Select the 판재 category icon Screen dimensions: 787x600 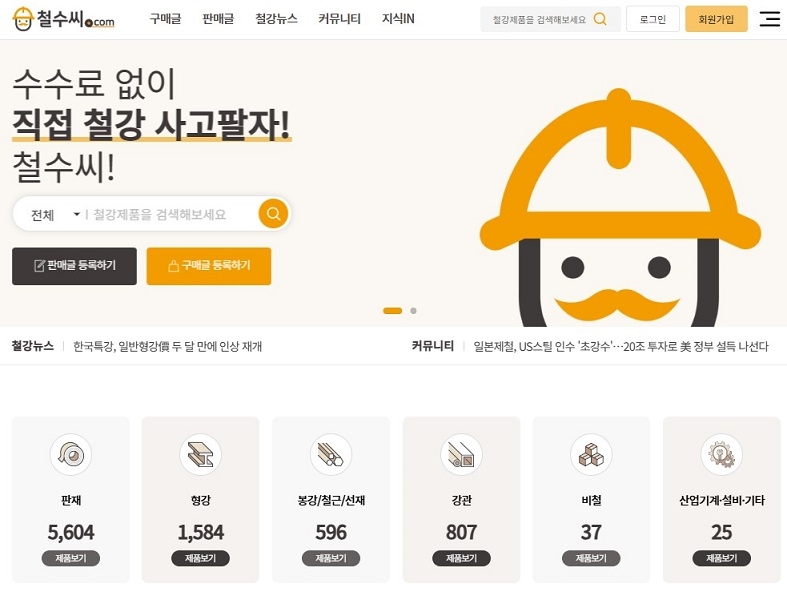point(70,455)
